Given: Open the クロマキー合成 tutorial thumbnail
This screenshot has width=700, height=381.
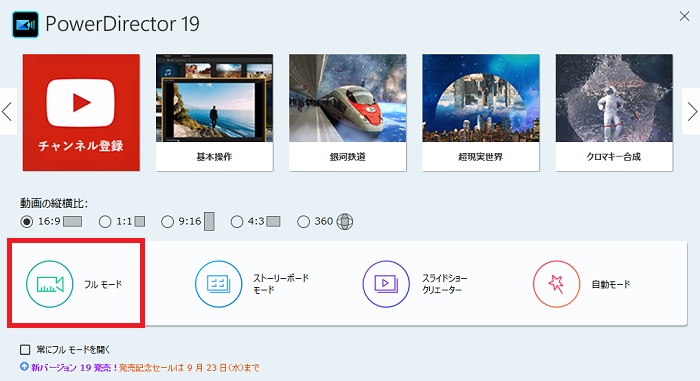Looking at the screenshot, I should pos(614,113).
